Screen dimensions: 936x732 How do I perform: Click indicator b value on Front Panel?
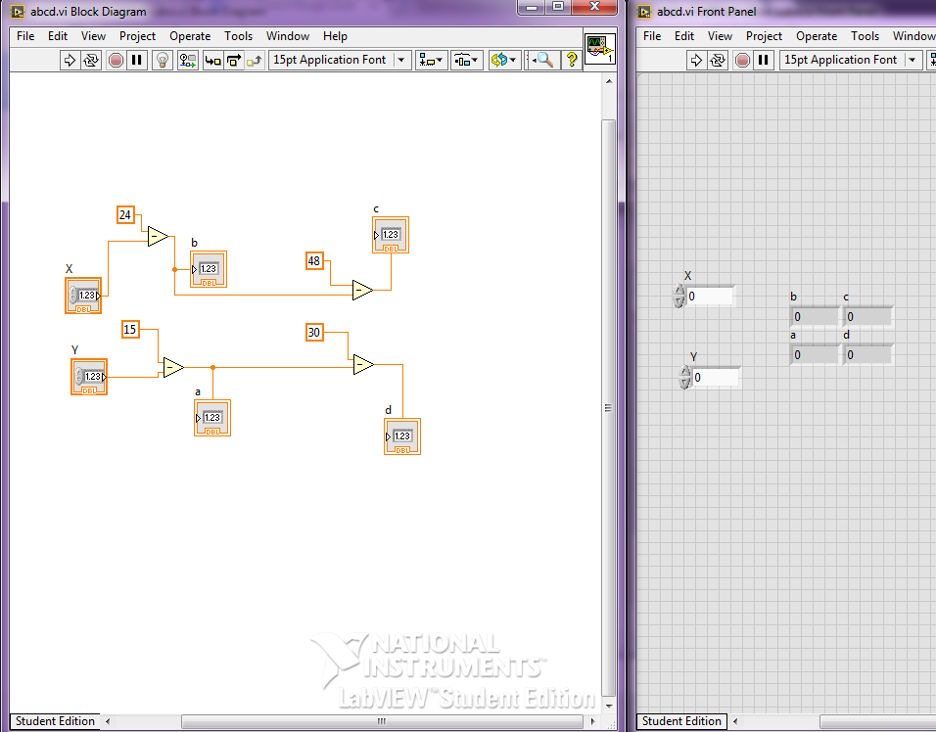(815, 316)
